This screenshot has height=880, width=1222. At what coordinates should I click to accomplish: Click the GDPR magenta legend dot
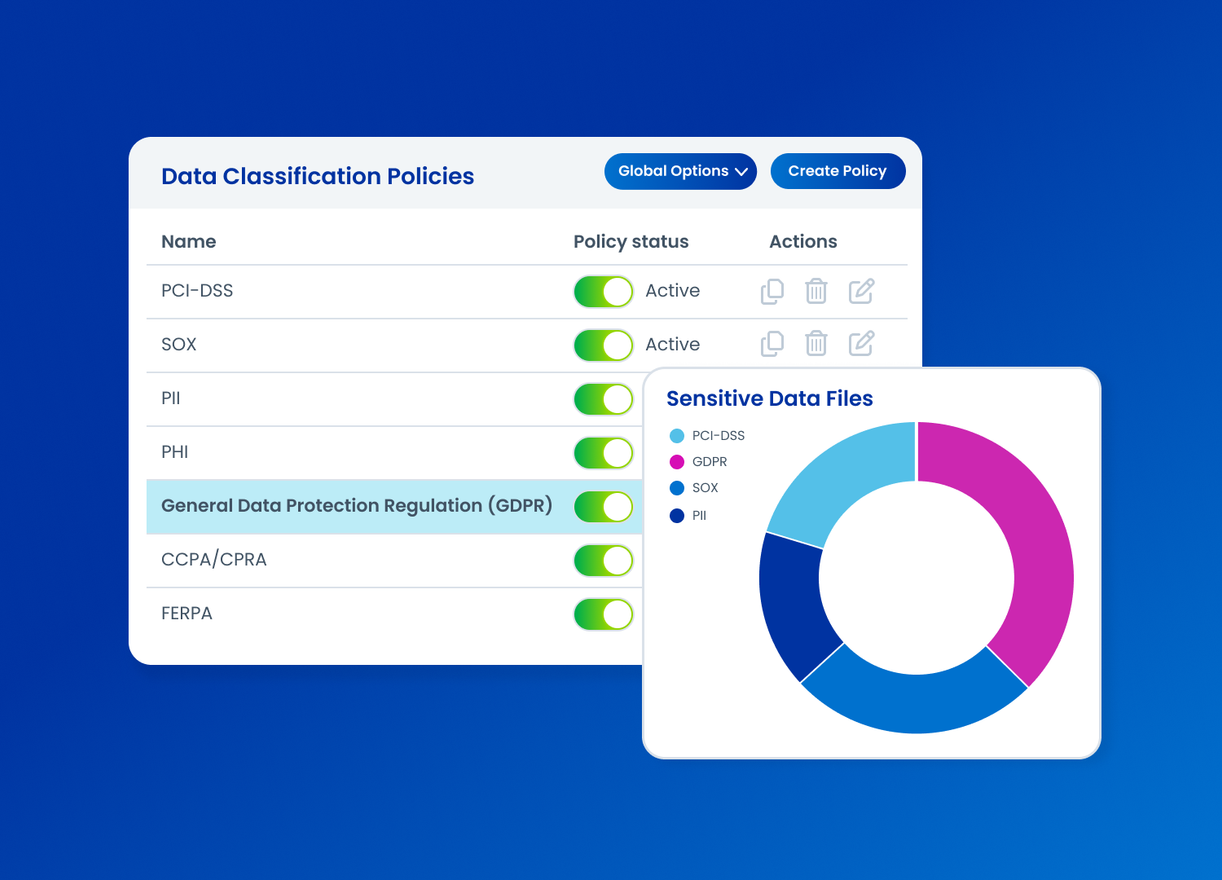[x=677, y=462]
